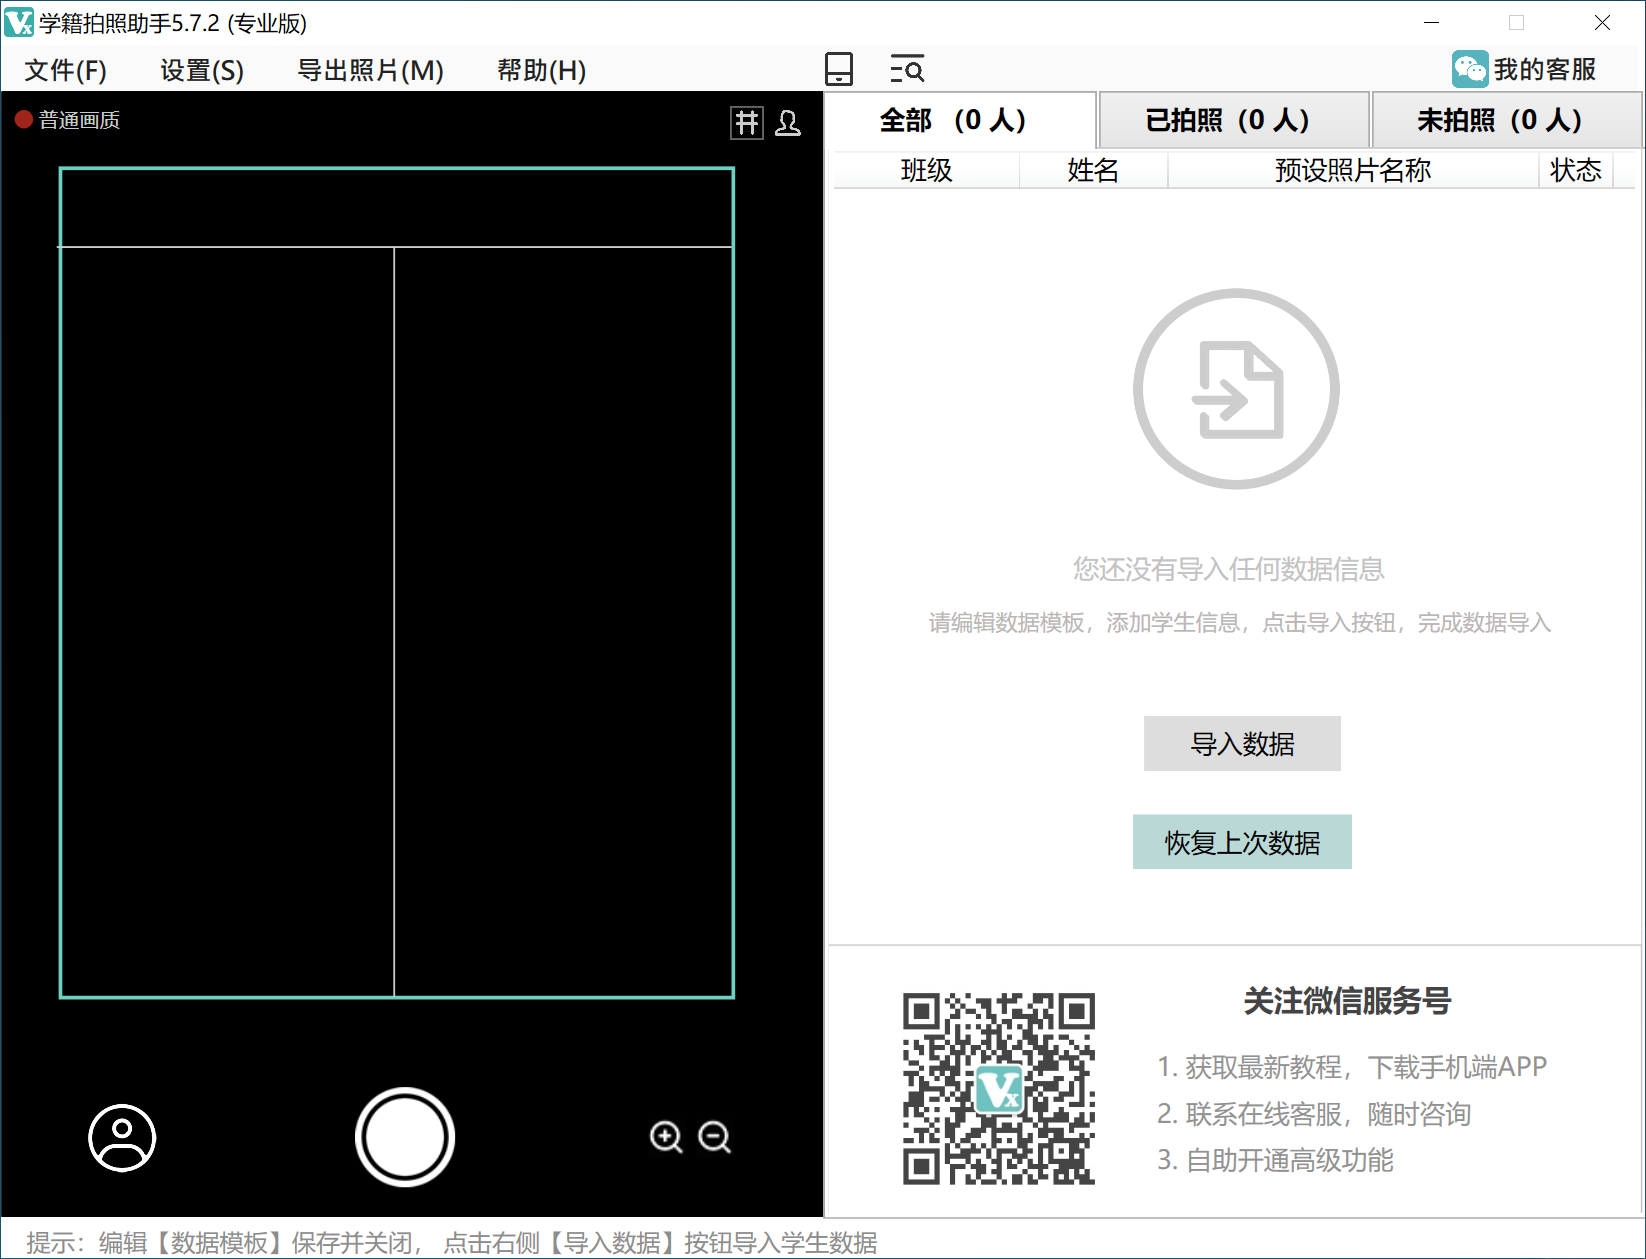The height and width of the screenshot is (1259, 1646).
Task: Click the status bar hint text
Action: coord(452,1242)
